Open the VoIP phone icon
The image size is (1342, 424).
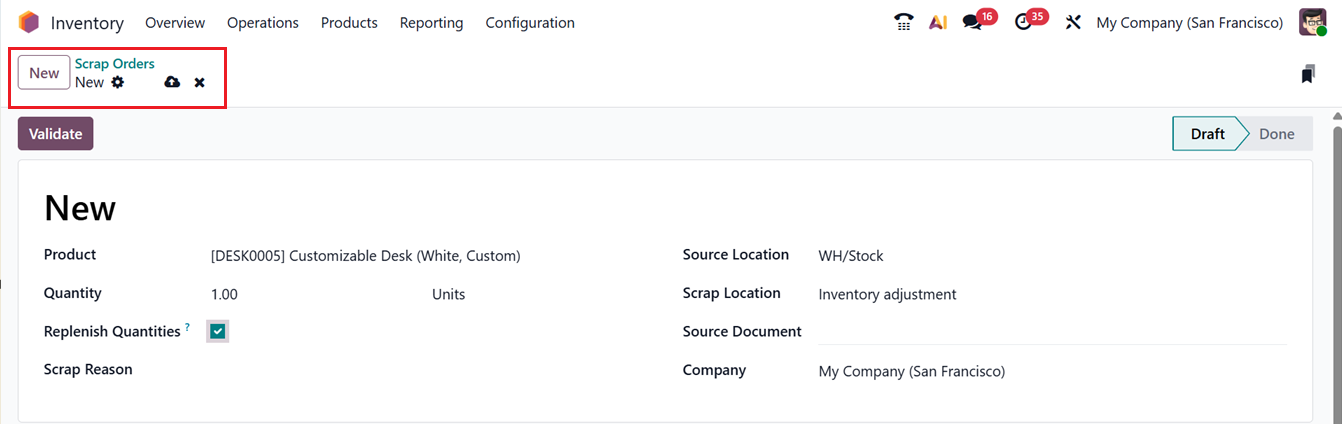point(904,22)
